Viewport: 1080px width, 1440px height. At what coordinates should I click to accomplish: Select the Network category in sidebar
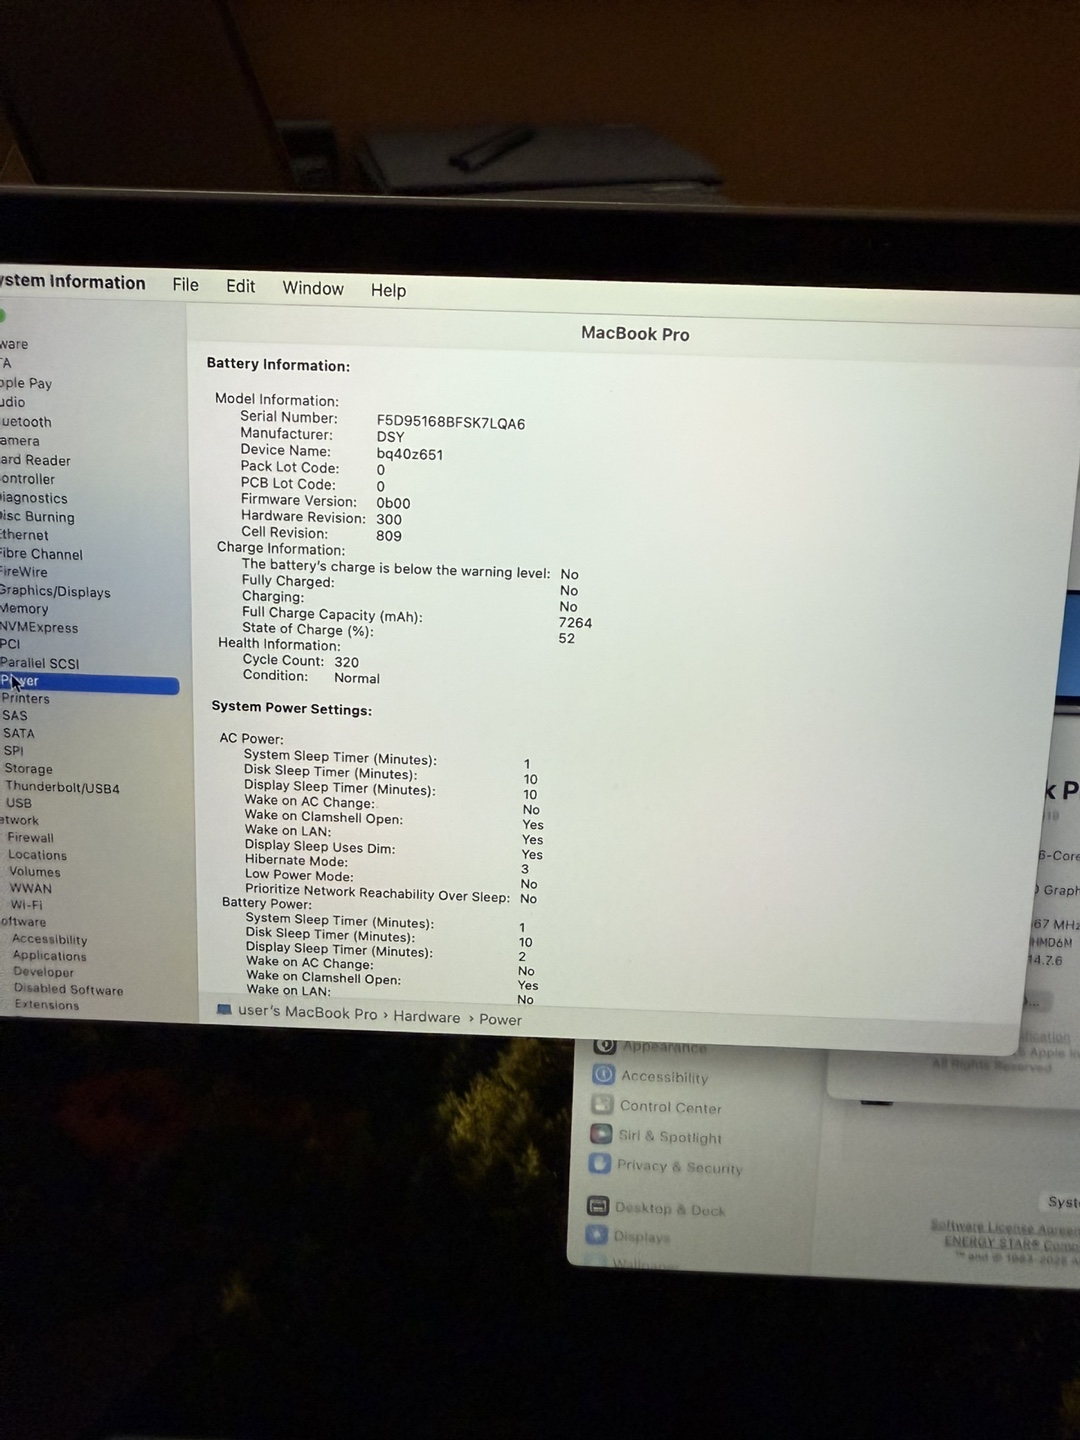point(19,820)
